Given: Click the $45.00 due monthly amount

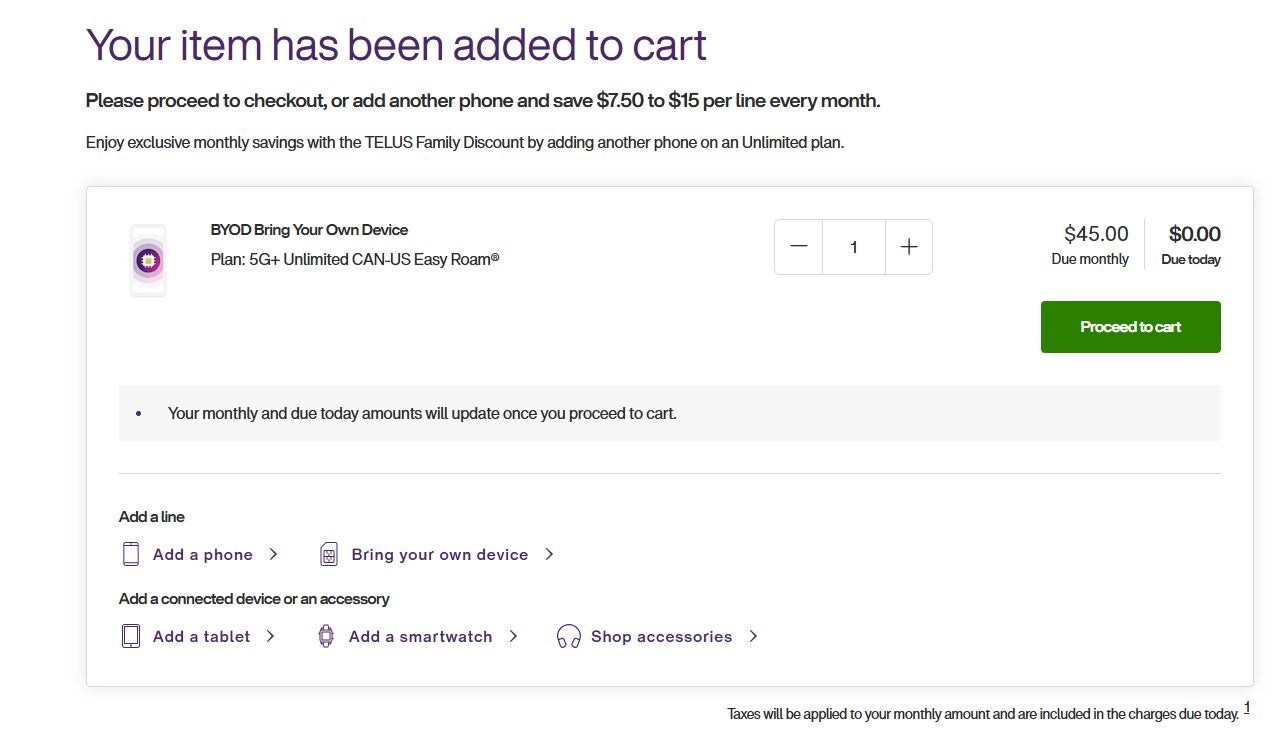Looking at the screenshot, I should click(x=1096, y=234).
